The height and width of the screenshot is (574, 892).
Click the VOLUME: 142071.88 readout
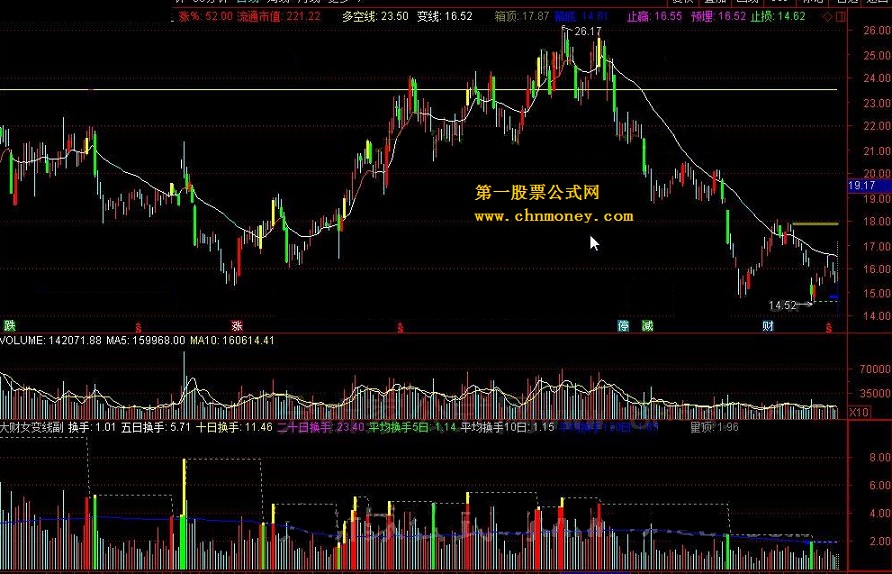(51, 340)
